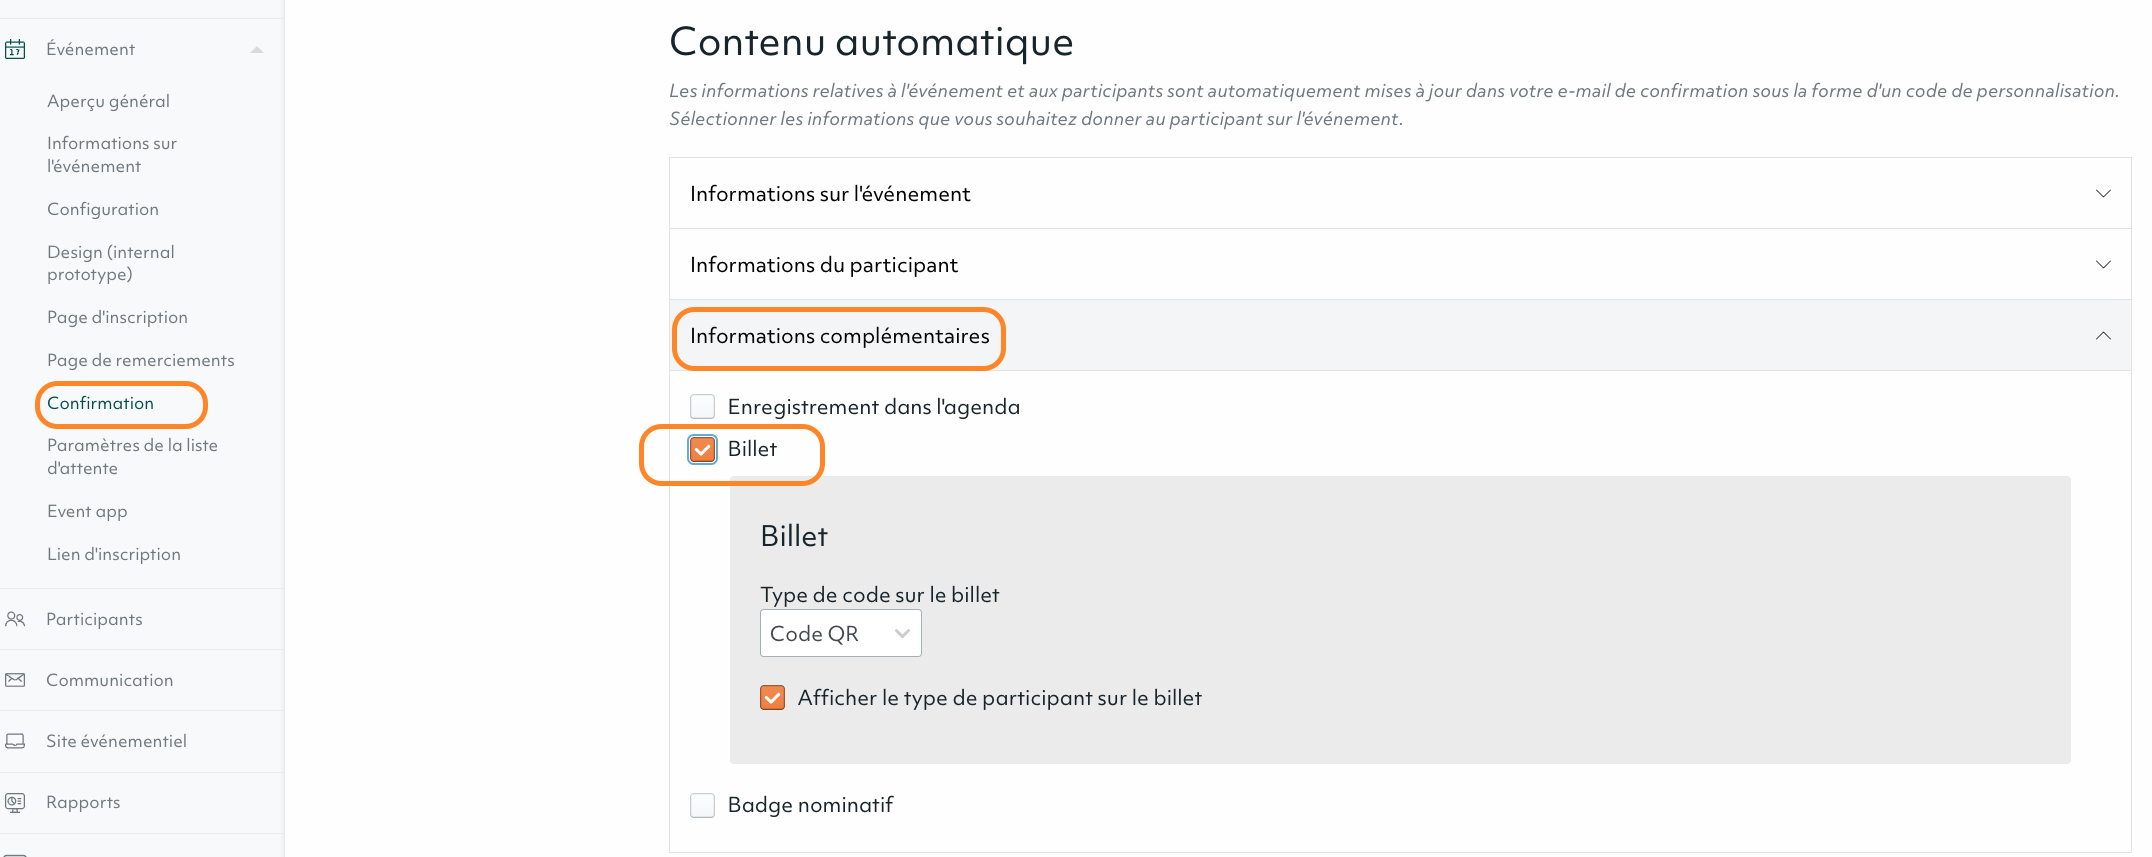Select Lien d'inscription sidebar link

pyautogui.click(x=114, y=554)
